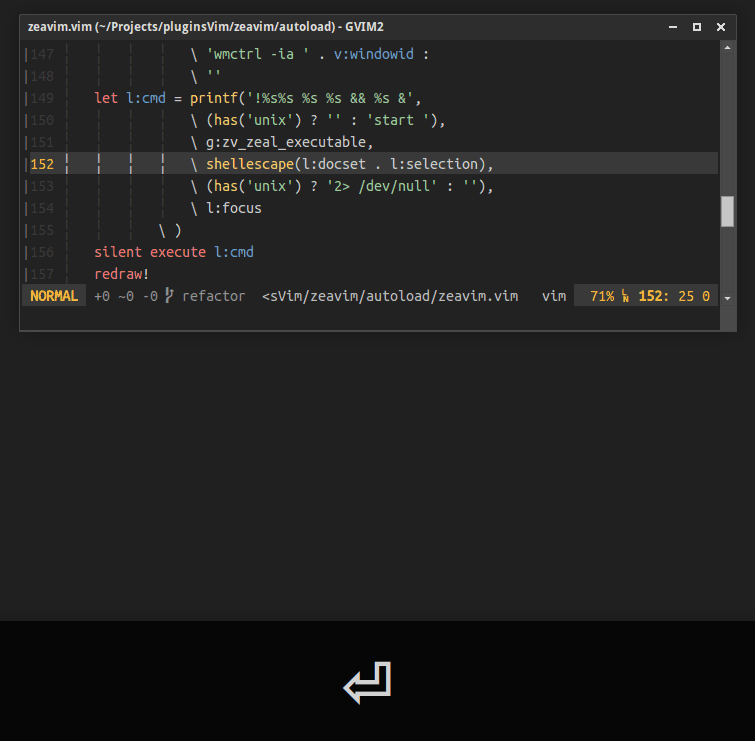Image resolution: width=755 pixels, height=741 pixels.
Task: Click the 71% position indicator
Action: coord(602,296)
